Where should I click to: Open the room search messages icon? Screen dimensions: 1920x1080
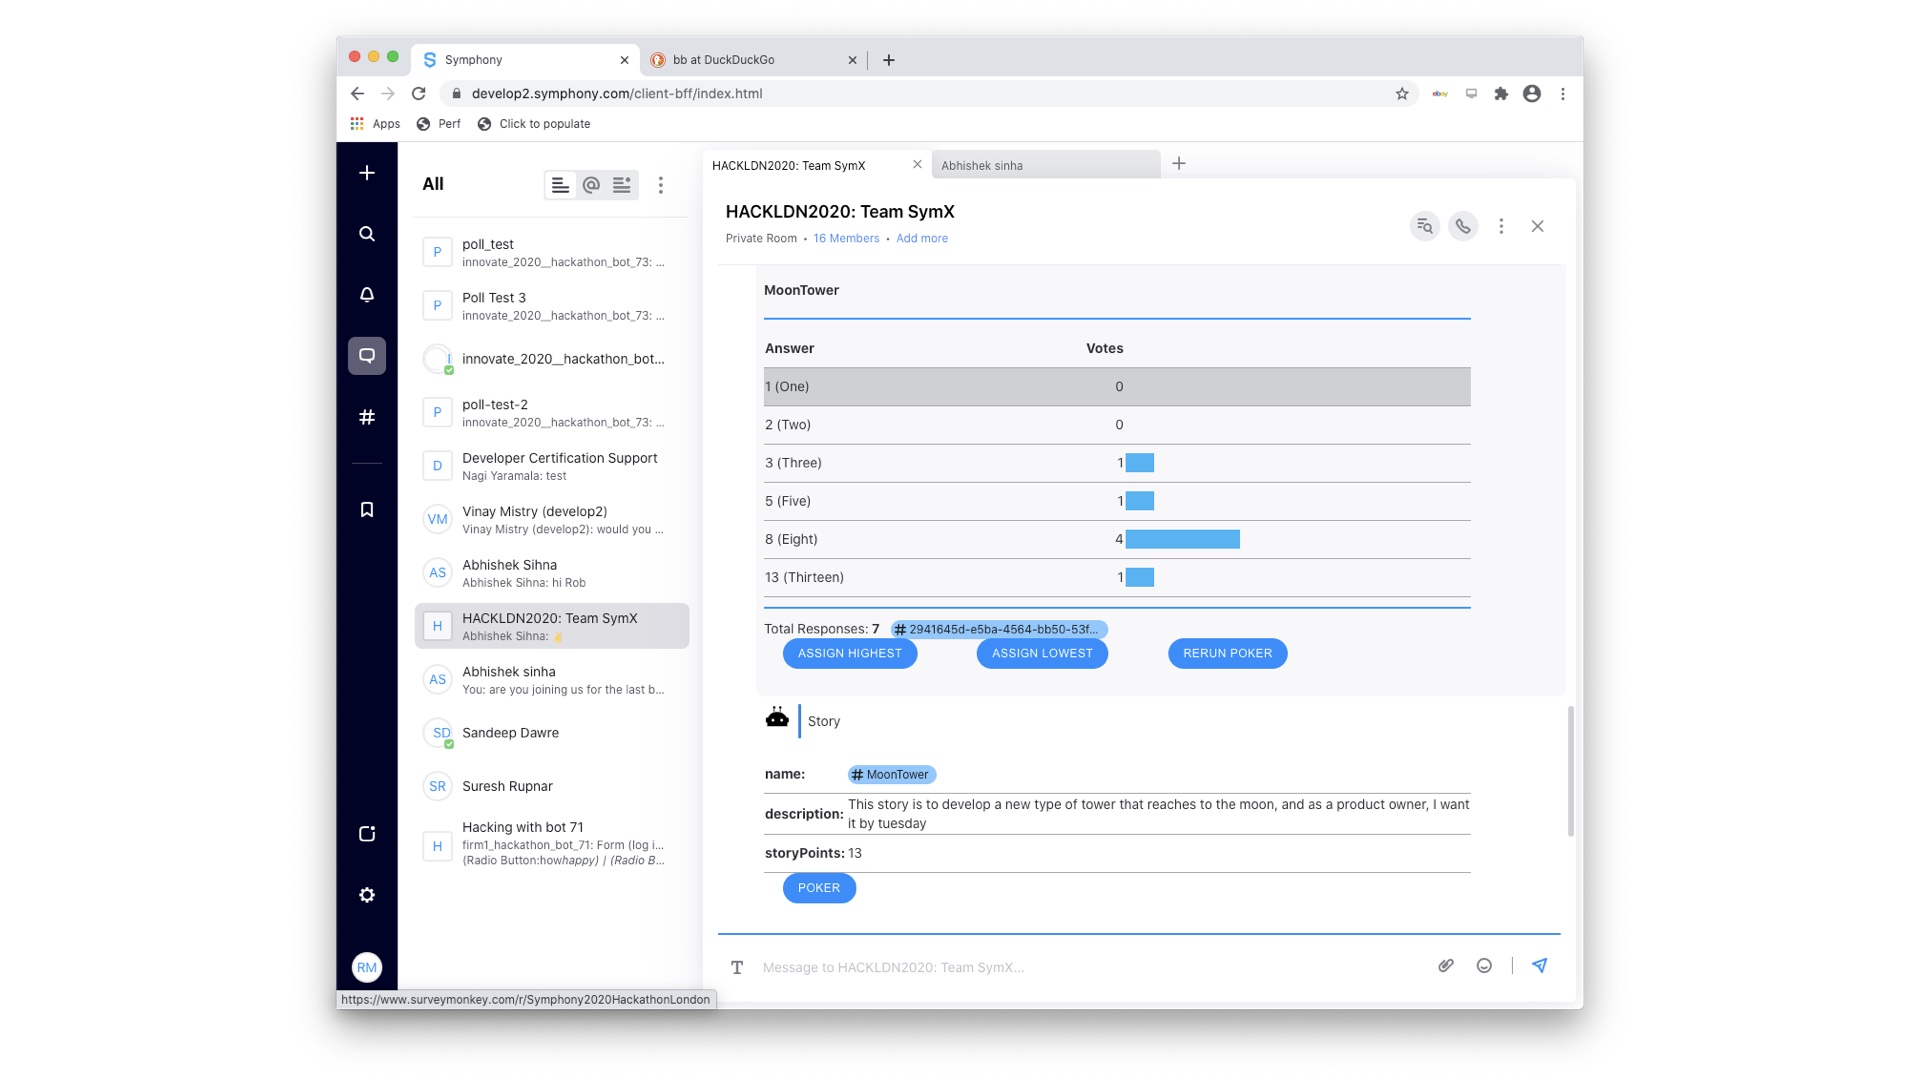(1425, 226)
